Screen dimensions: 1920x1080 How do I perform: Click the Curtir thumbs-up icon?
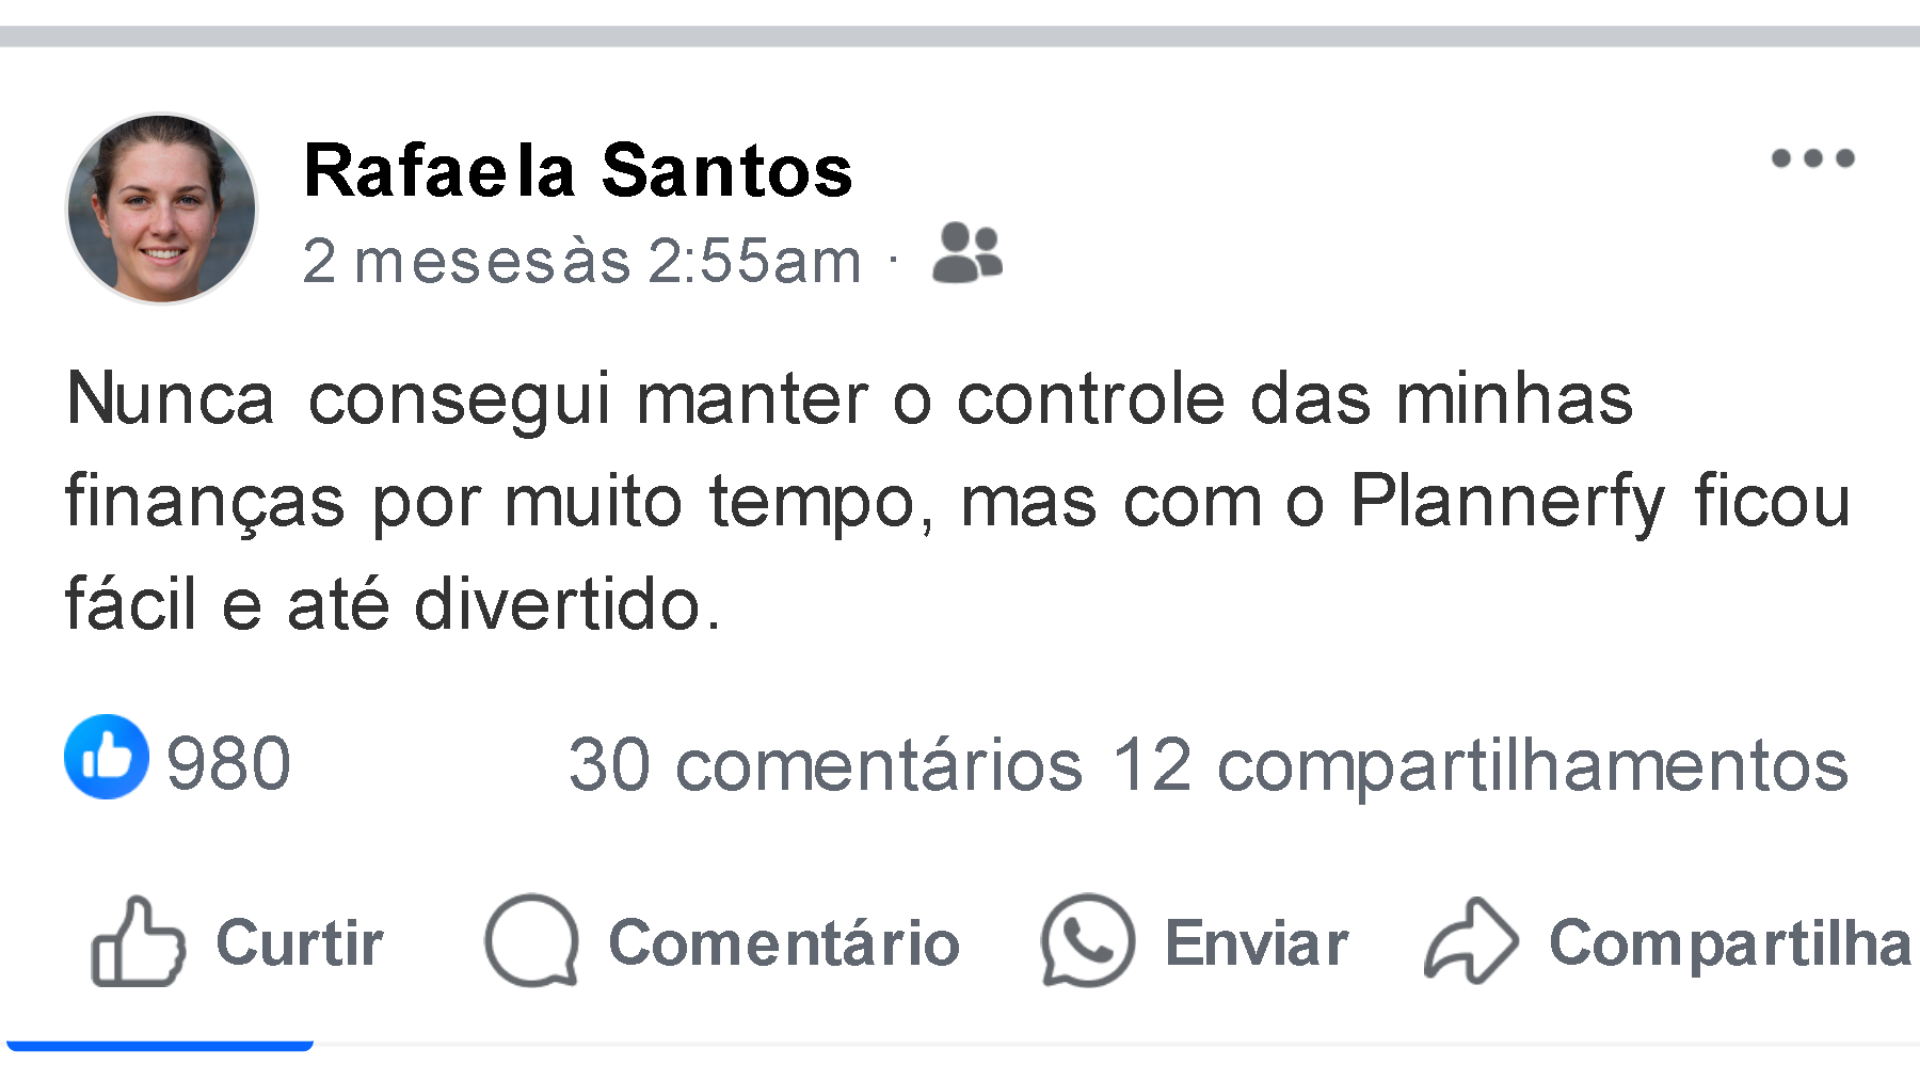(x=138, y=942)
